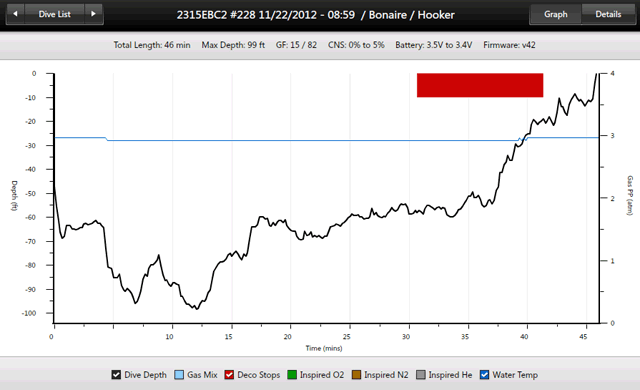
Task: Toggle the Water Temp checkbox
Action: (x=484, y=374)
